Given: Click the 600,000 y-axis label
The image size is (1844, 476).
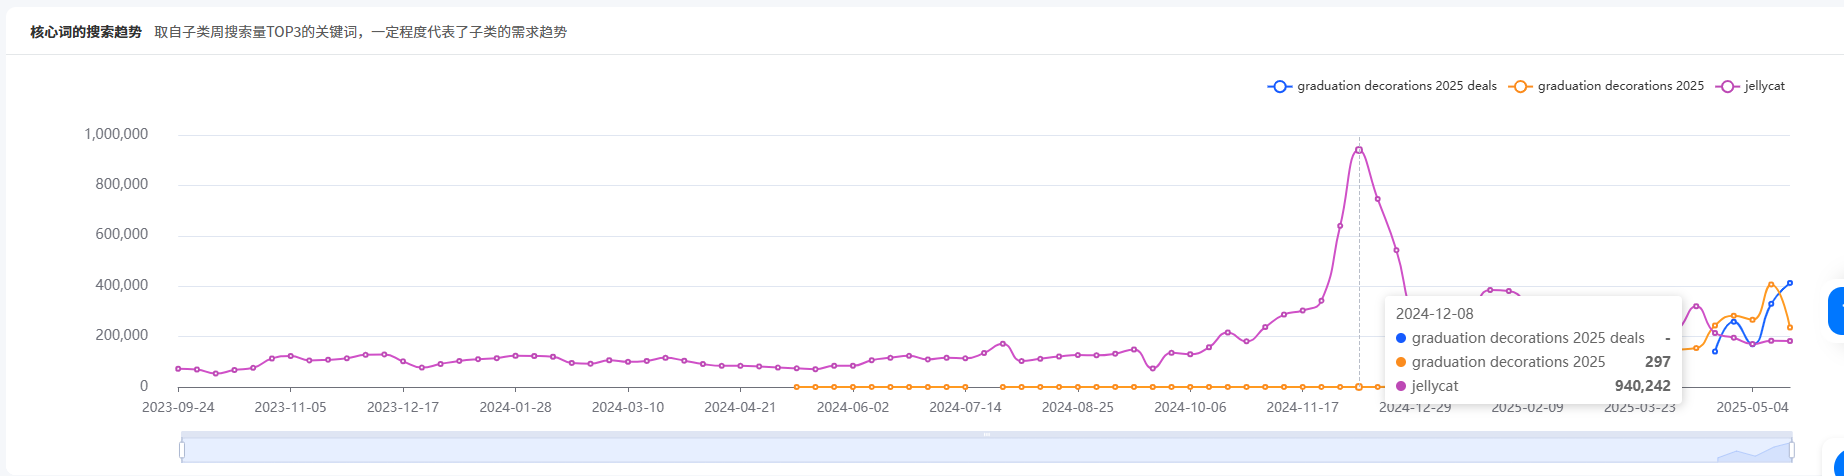Looking at the screenshot, I should pyautogui.click(x=122, y=234).
